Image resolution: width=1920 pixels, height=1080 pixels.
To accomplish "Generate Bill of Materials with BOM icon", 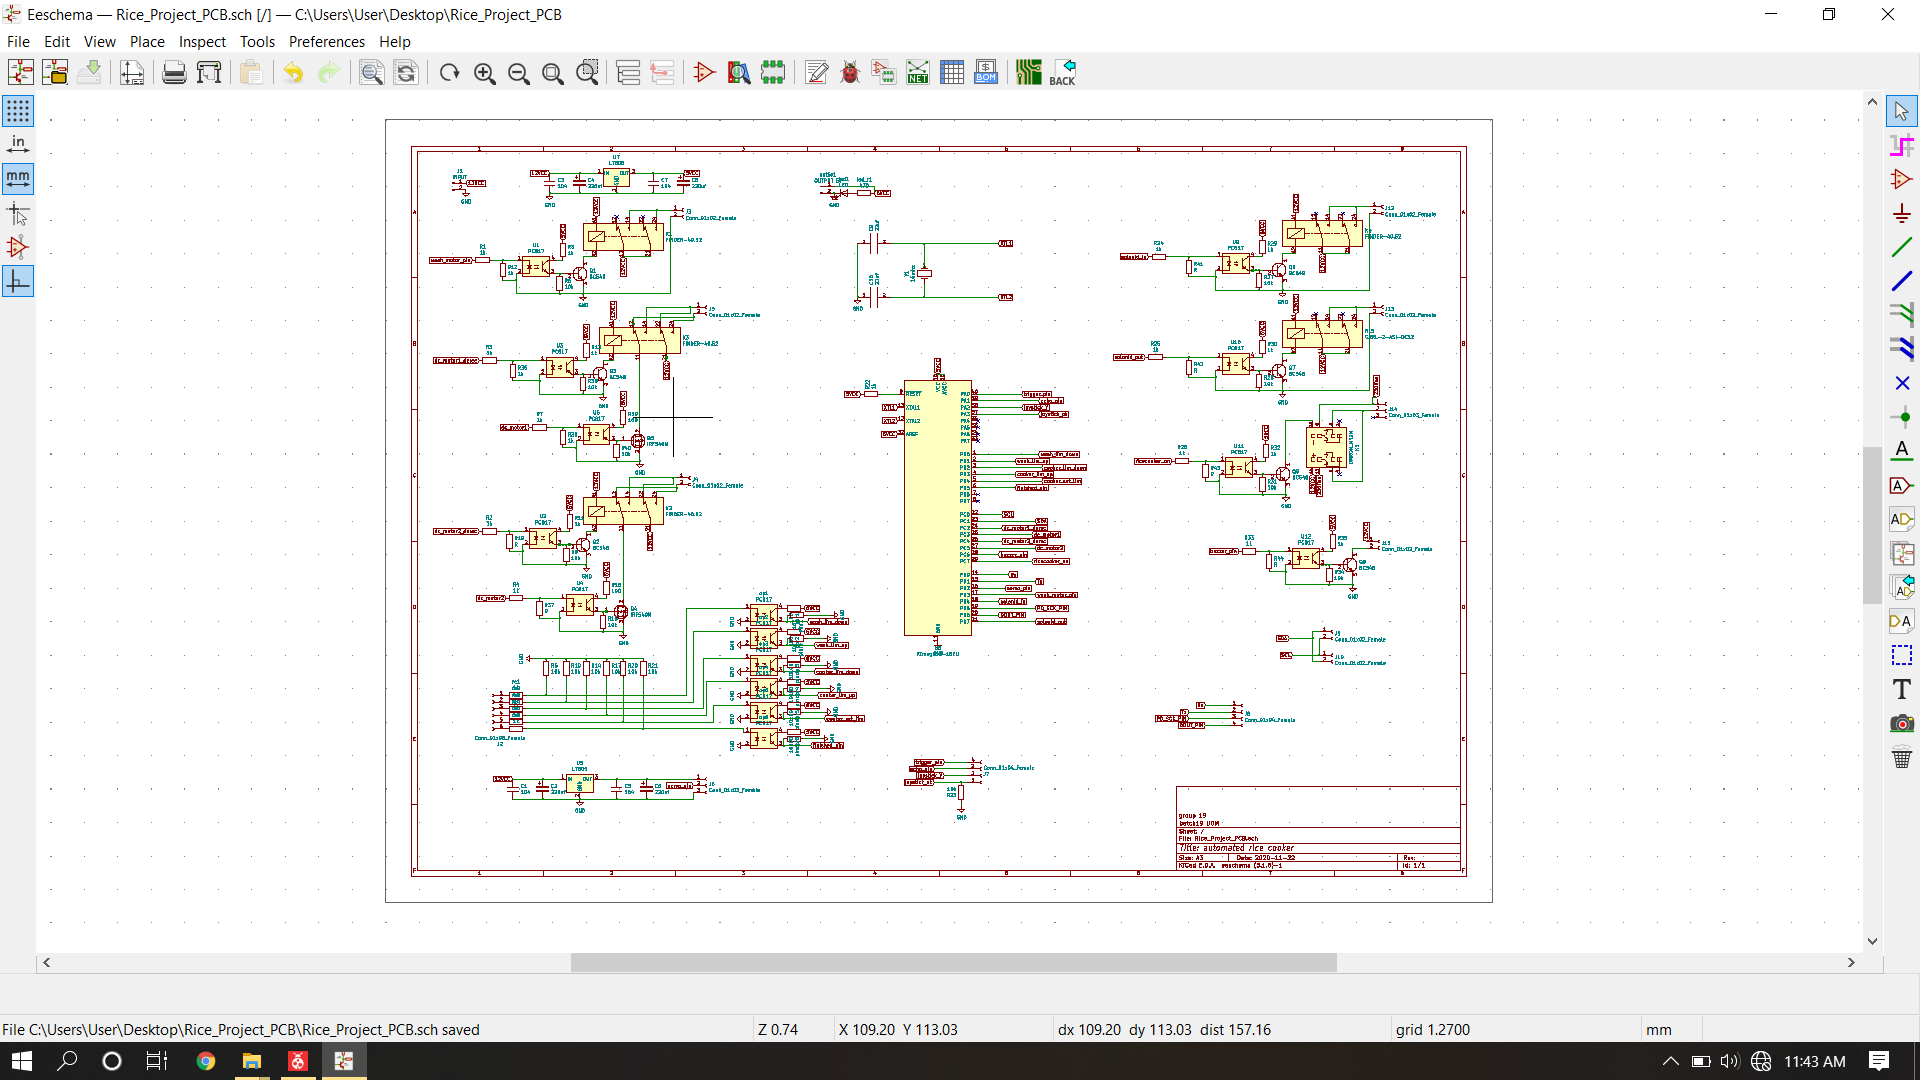I will [986, 72].
